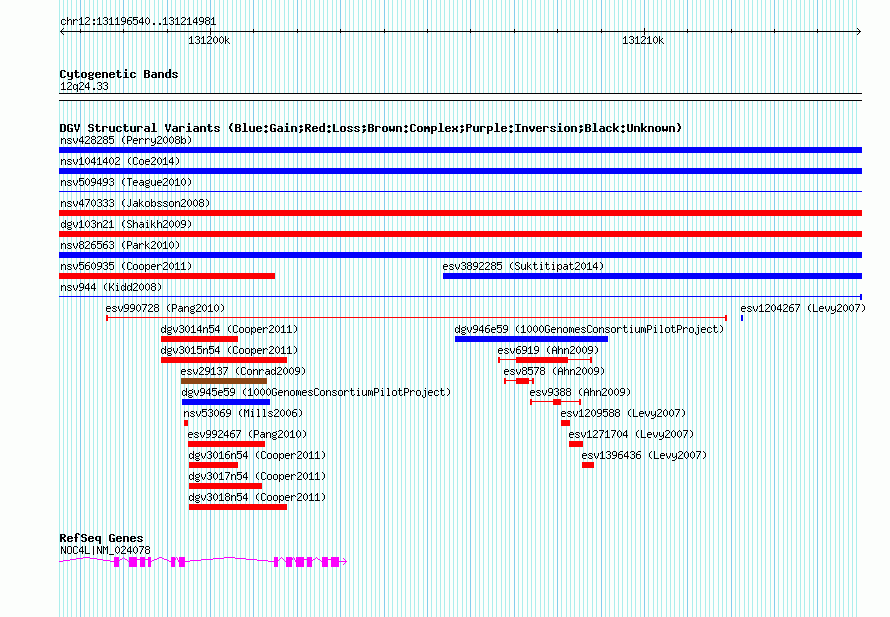Click the nsv470333 (Jakobsson2008) label
890x617 pixels.
(x=135, y=203)
